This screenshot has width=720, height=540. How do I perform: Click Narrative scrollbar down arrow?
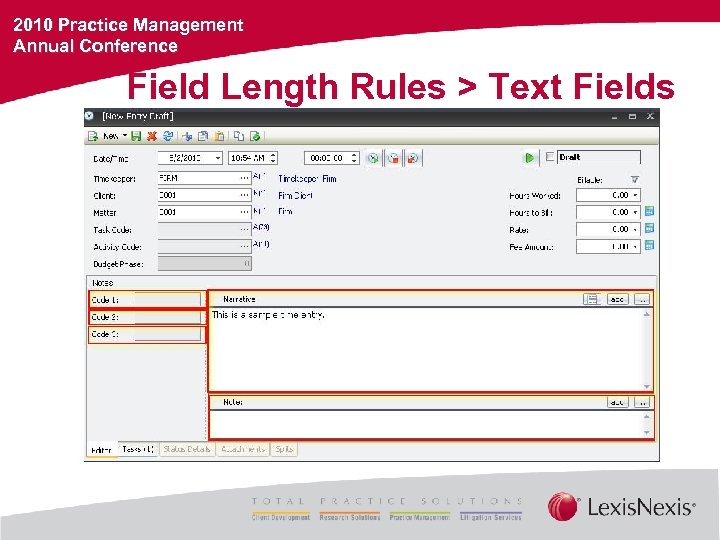[647, 387]
